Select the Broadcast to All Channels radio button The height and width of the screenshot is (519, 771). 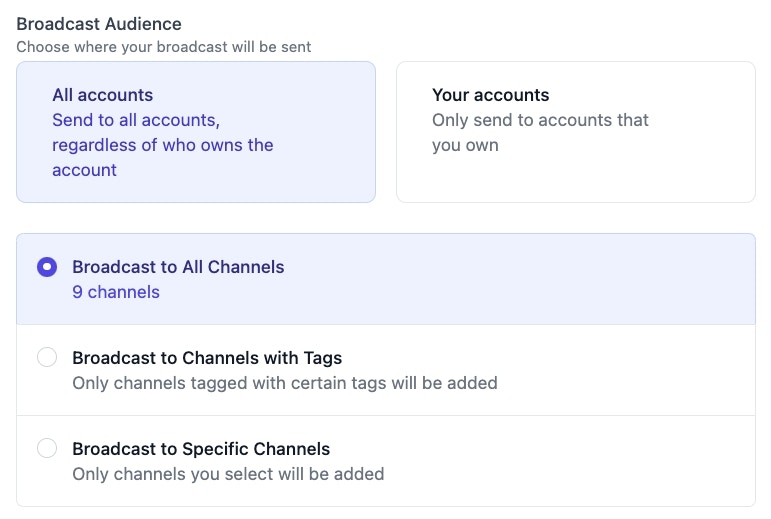coord(47,267)
